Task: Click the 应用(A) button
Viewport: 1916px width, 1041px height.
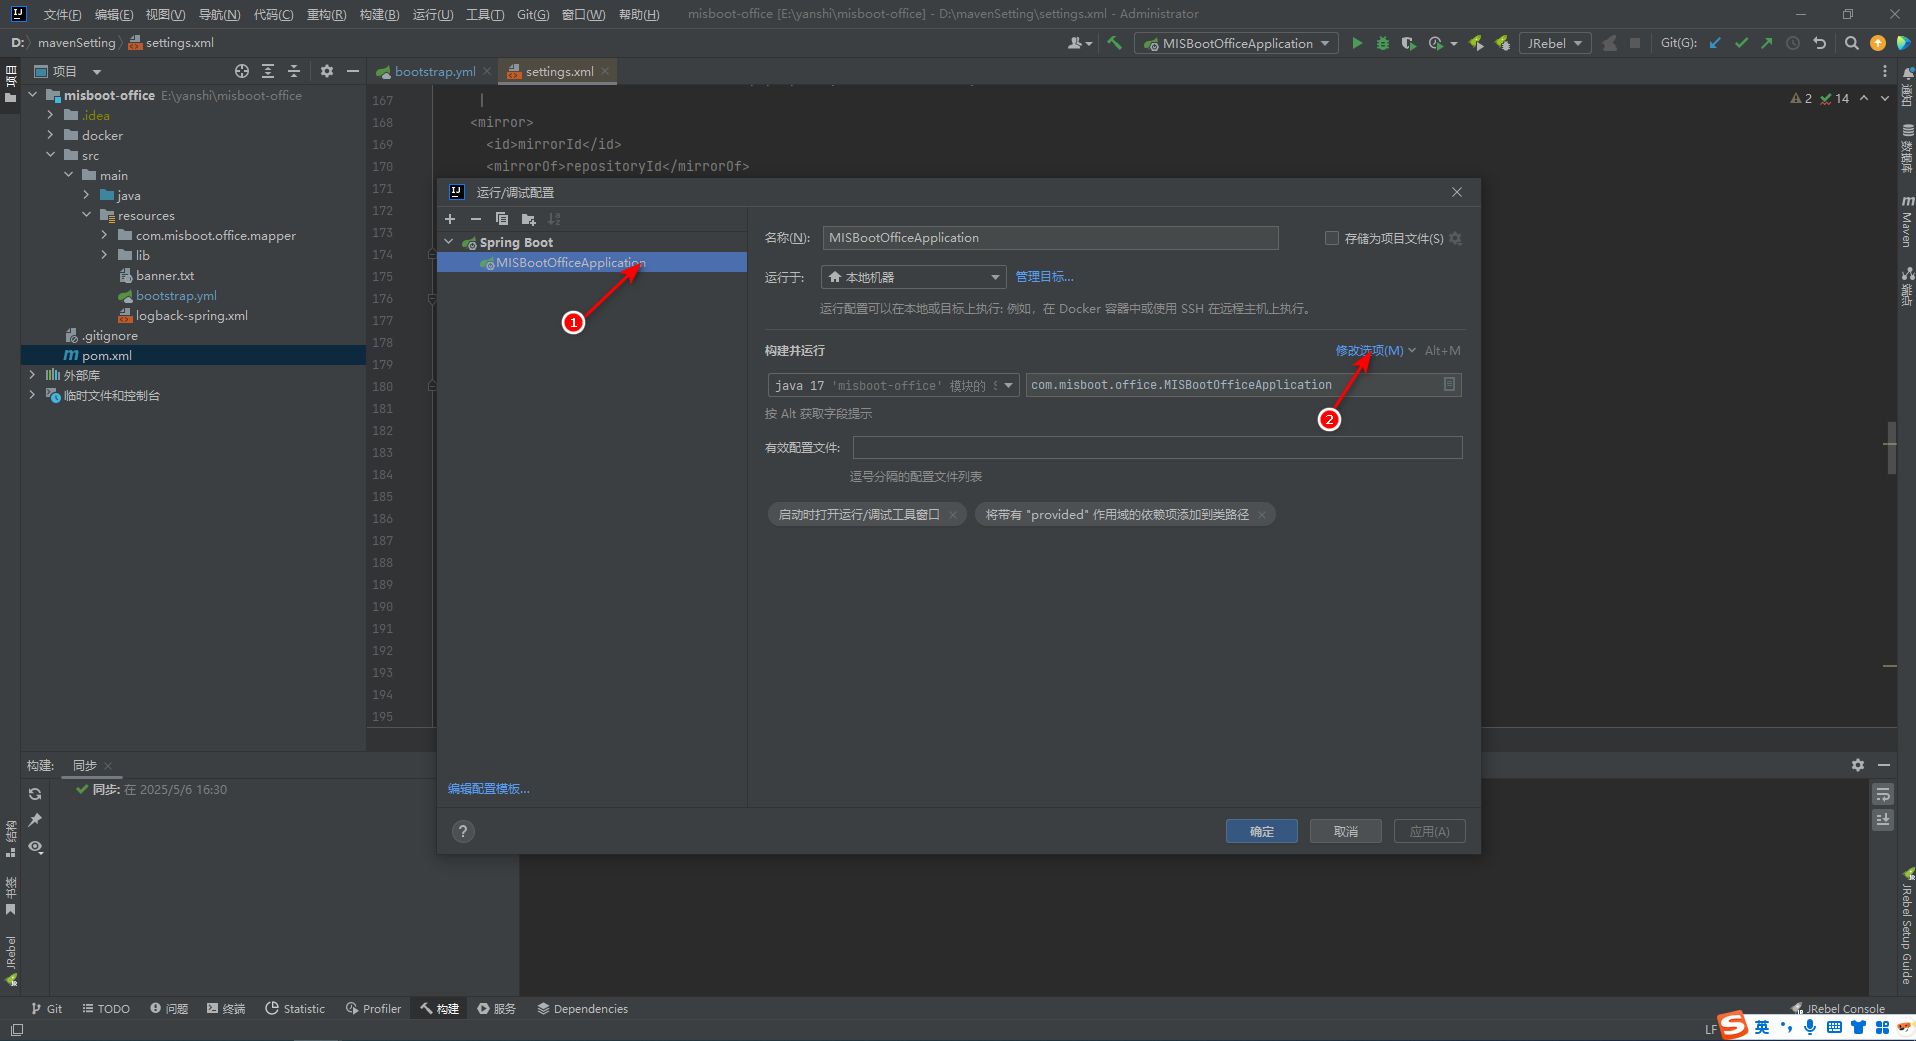Action: 1430,831
